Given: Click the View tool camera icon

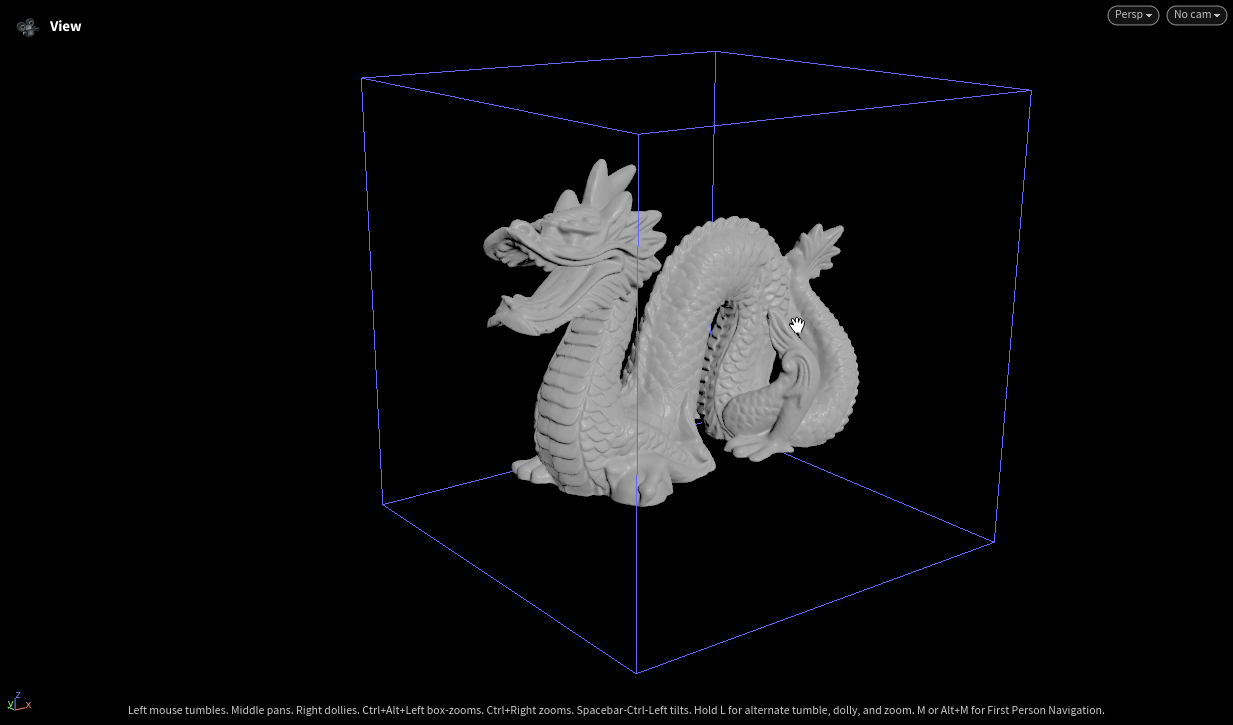Looking at the screenshot, I should (28, 27).
